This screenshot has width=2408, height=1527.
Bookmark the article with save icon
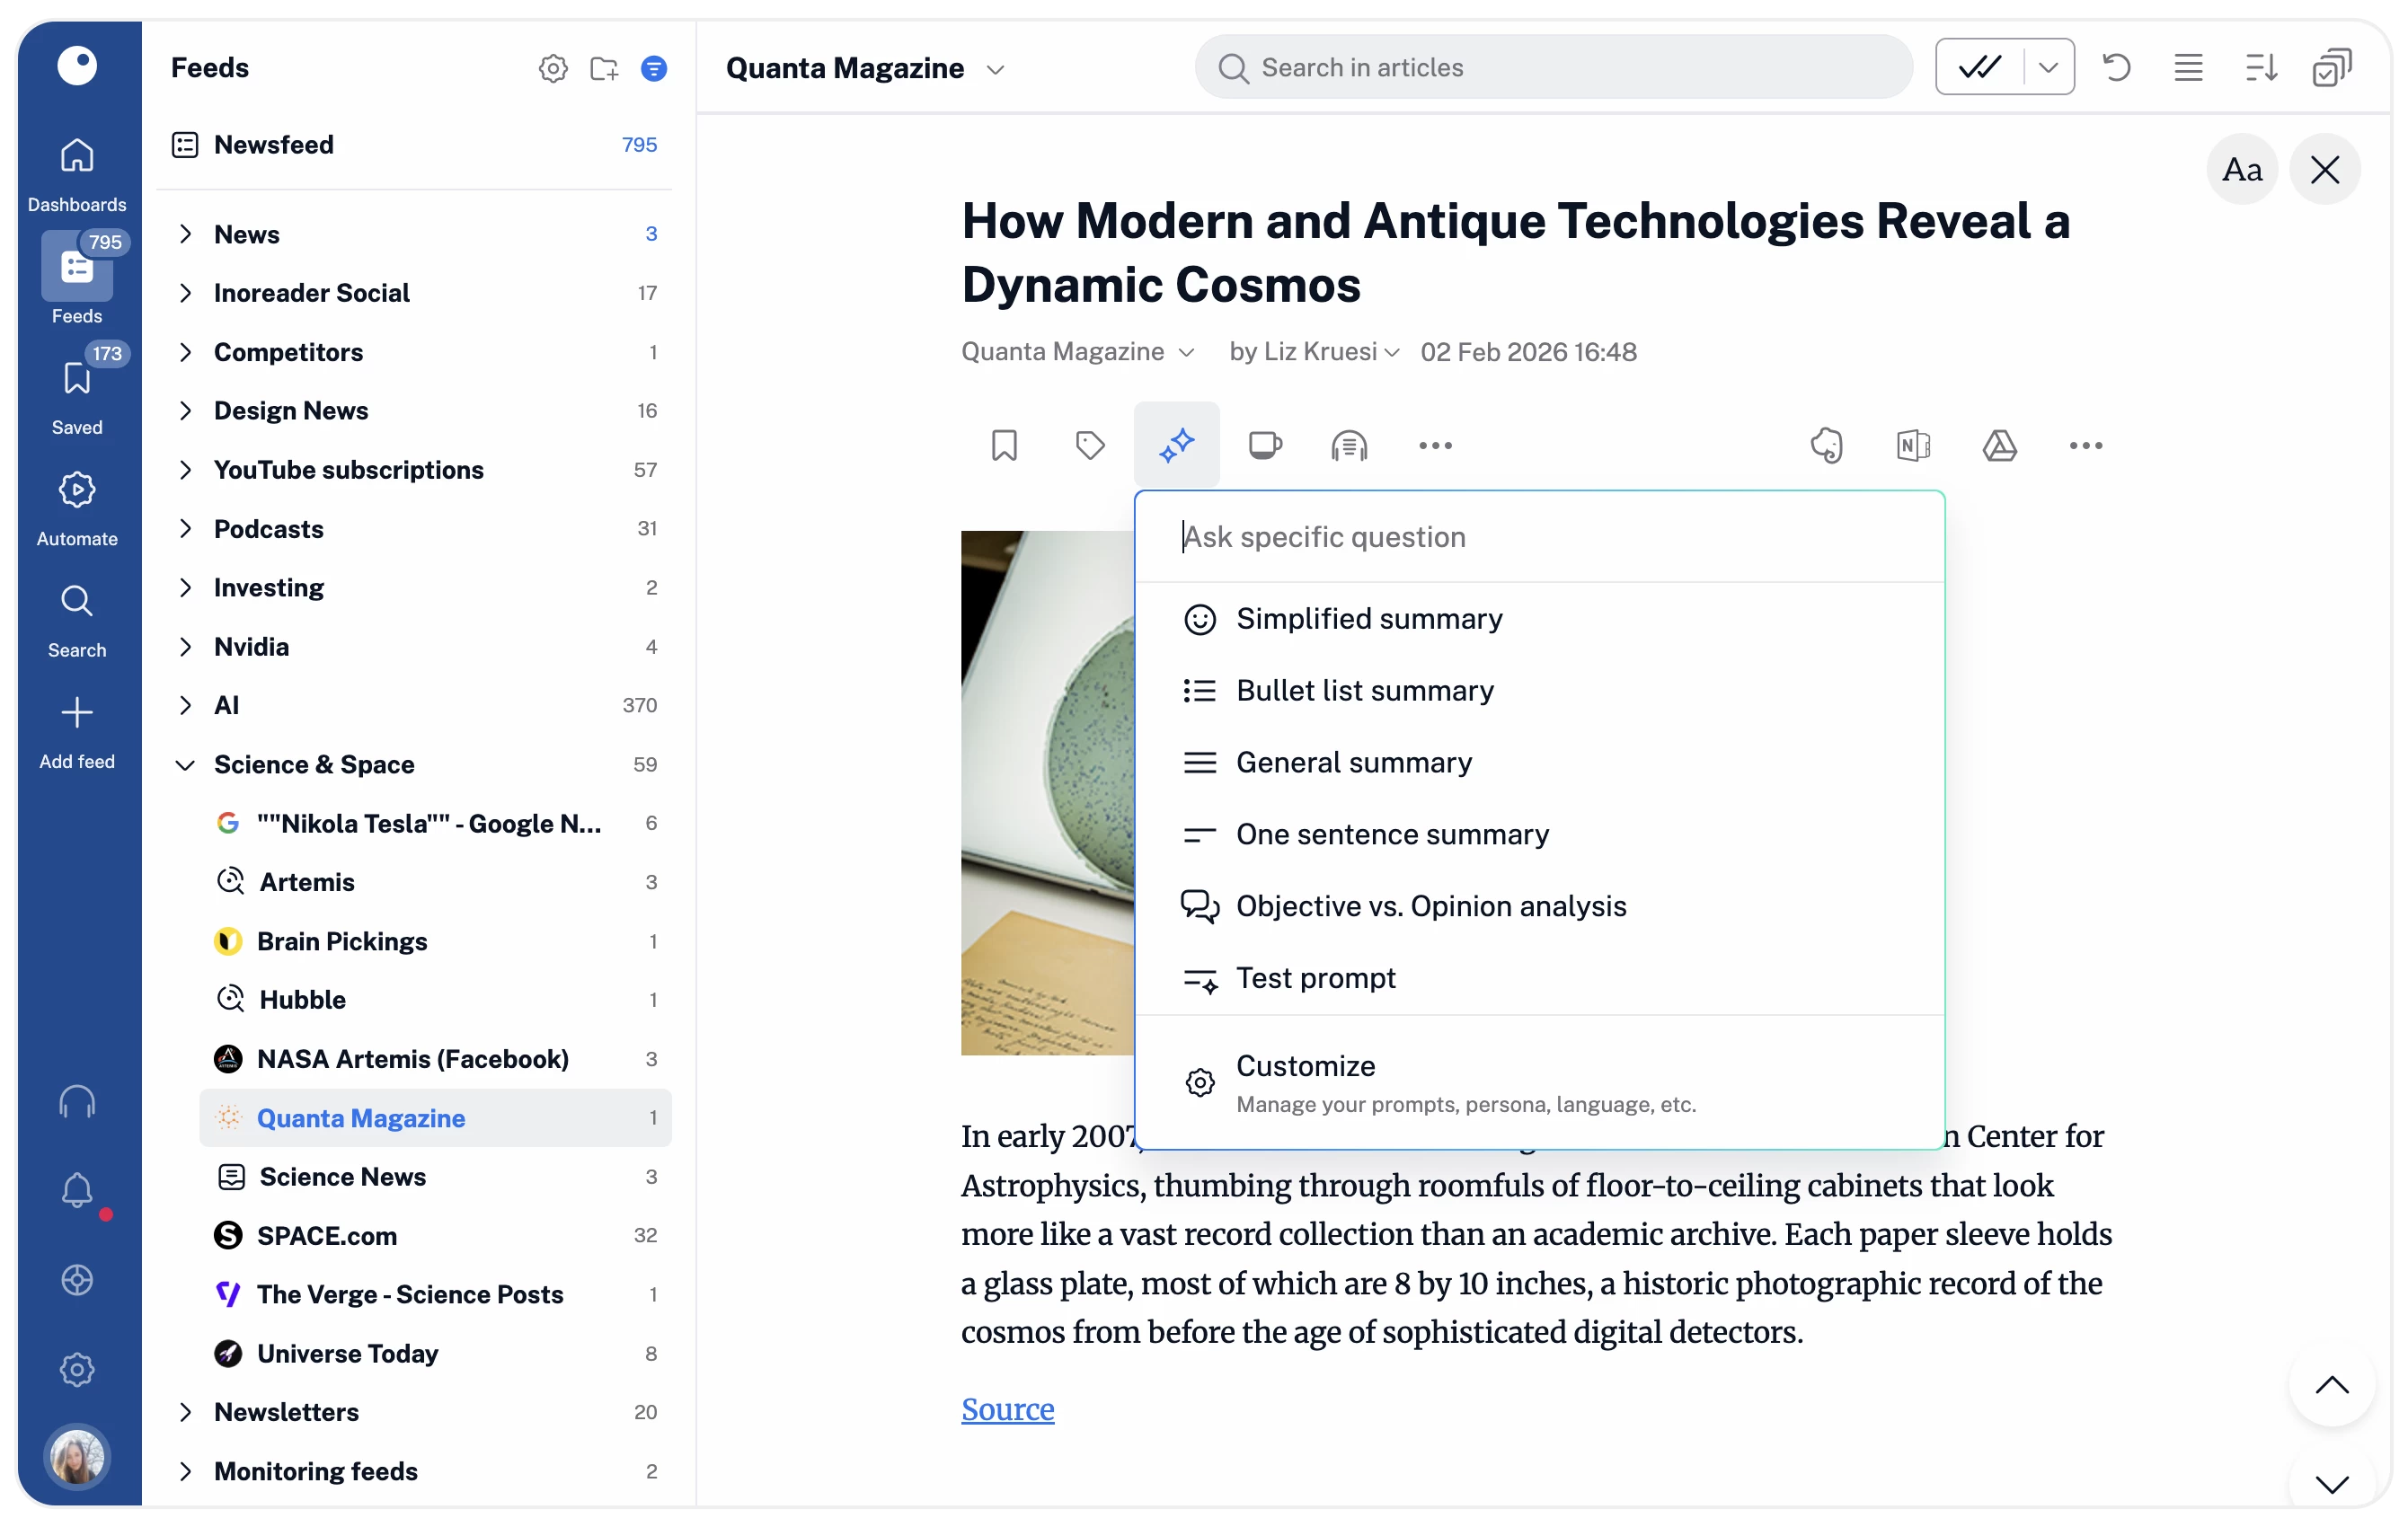point(1004,445)
